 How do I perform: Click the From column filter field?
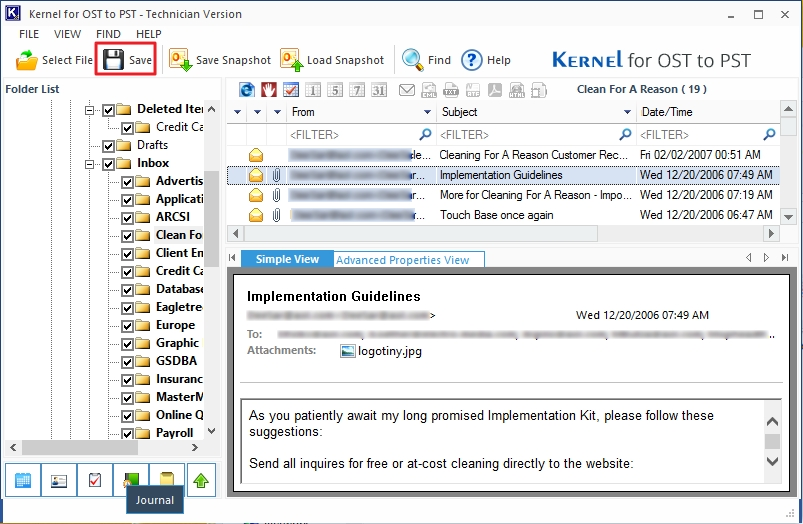point(350,134)
